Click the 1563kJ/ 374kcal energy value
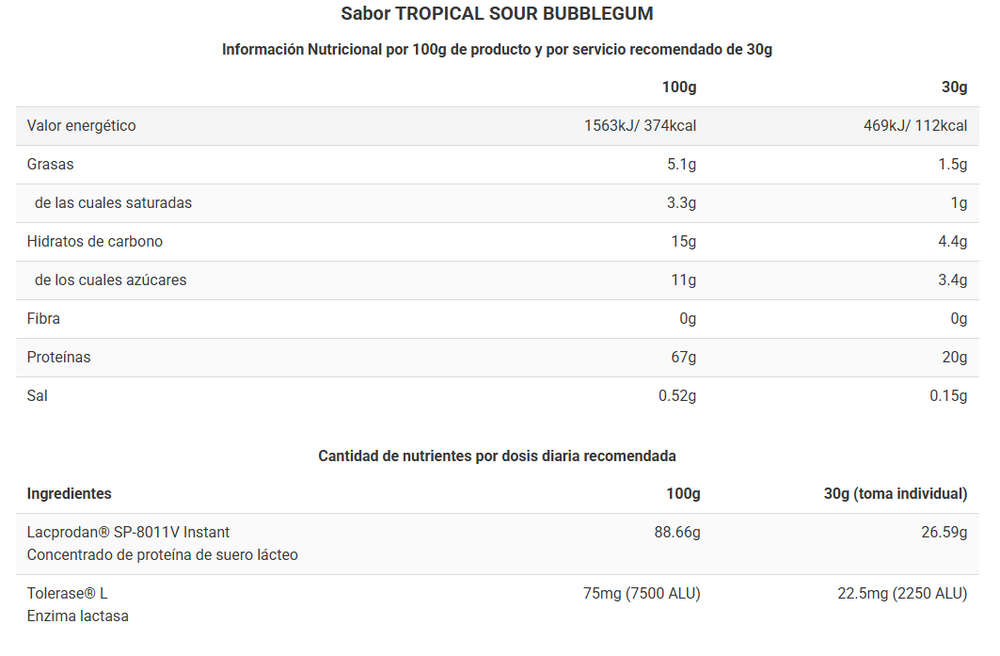The image size is (1000, 656). (640, 126)
